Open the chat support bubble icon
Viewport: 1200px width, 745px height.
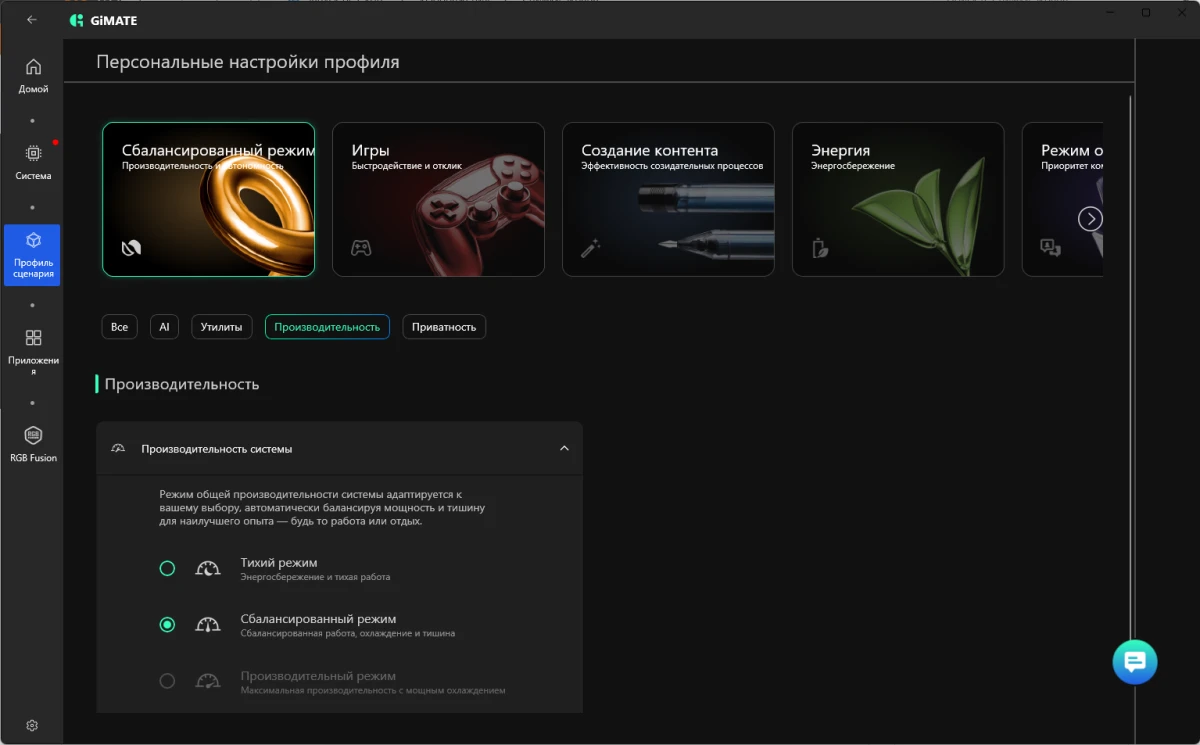[x=1134, y=662]
